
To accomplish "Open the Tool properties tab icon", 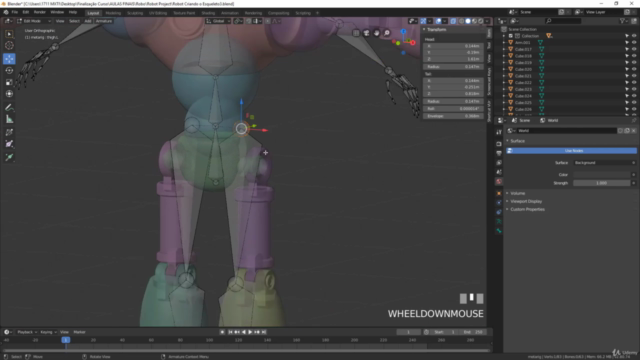I will point(499,132).
